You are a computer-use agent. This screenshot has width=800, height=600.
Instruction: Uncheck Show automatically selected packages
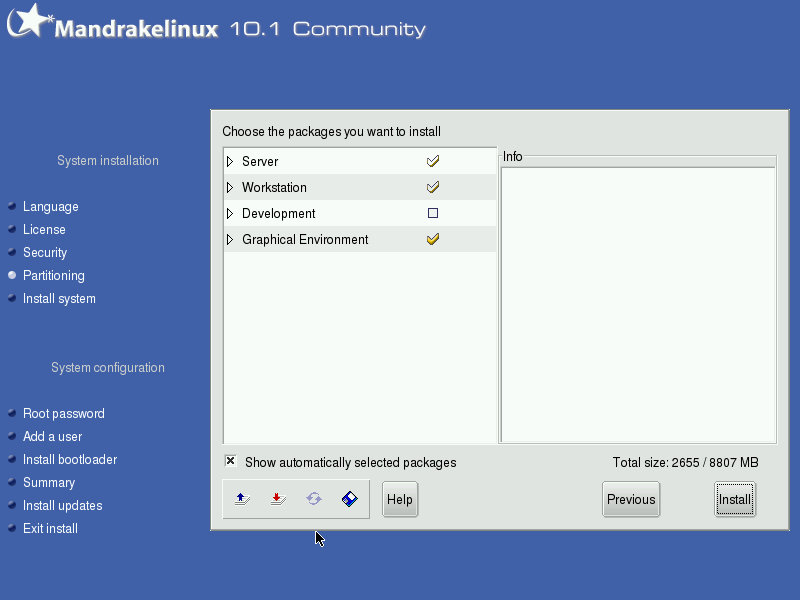[231, 461]
